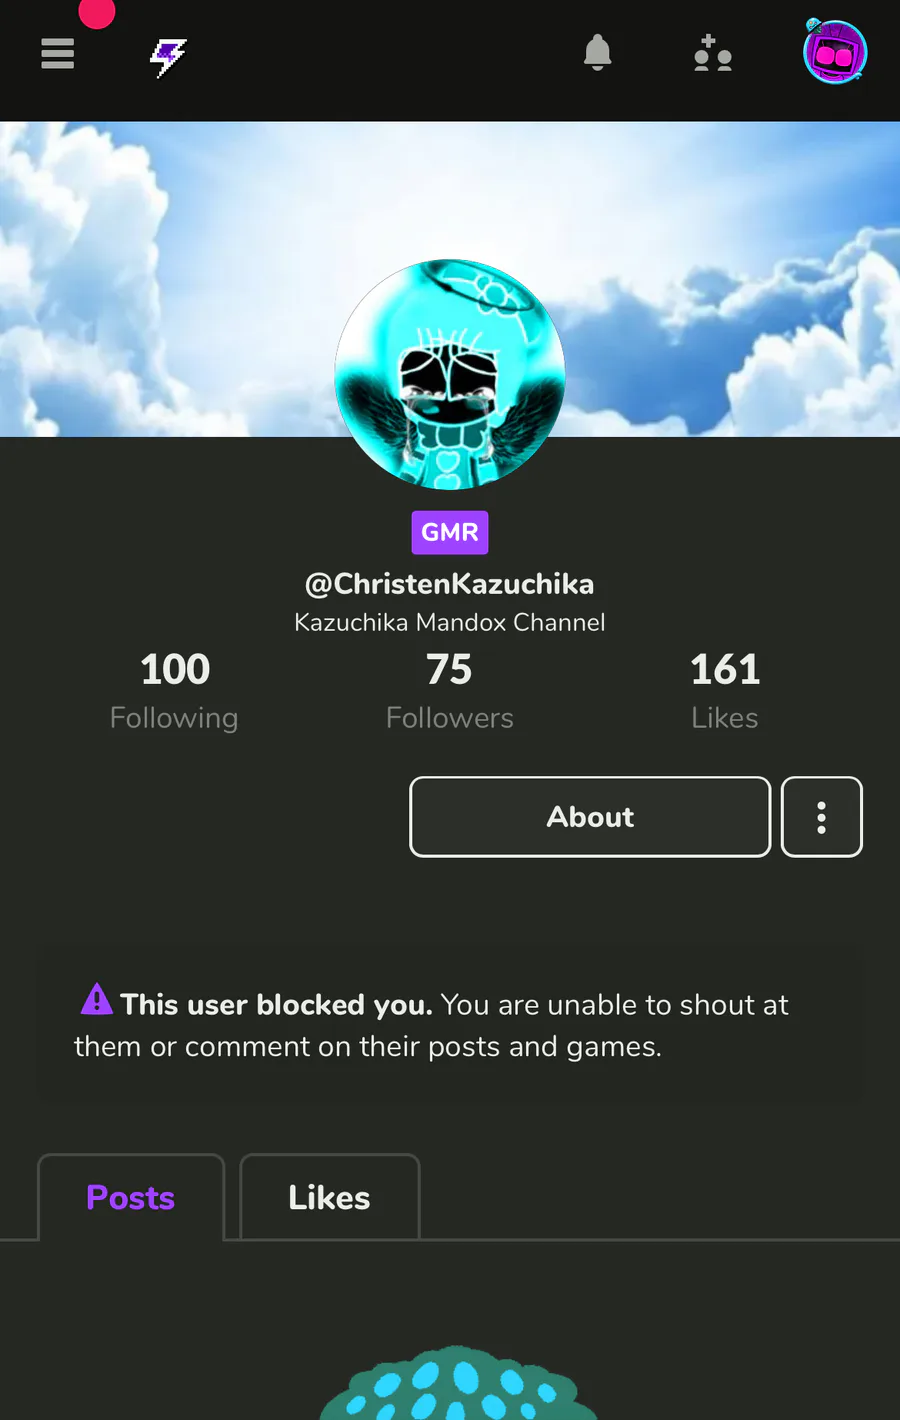900x1420 pixels.
Task: Switch to the Posts tab
Action: 131,1197
